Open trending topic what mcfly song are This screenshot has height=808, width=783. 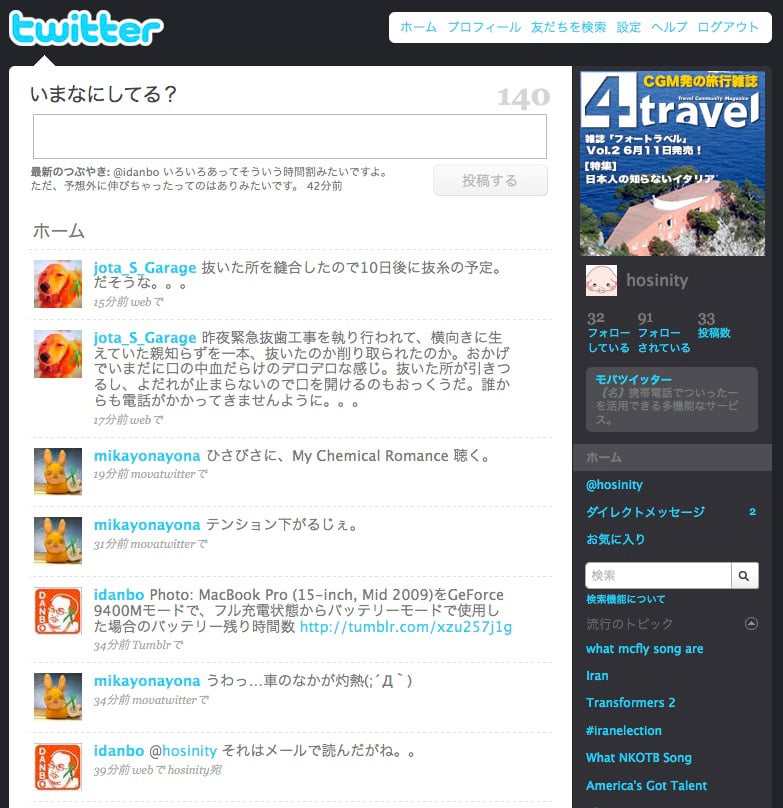pos(644,649)
